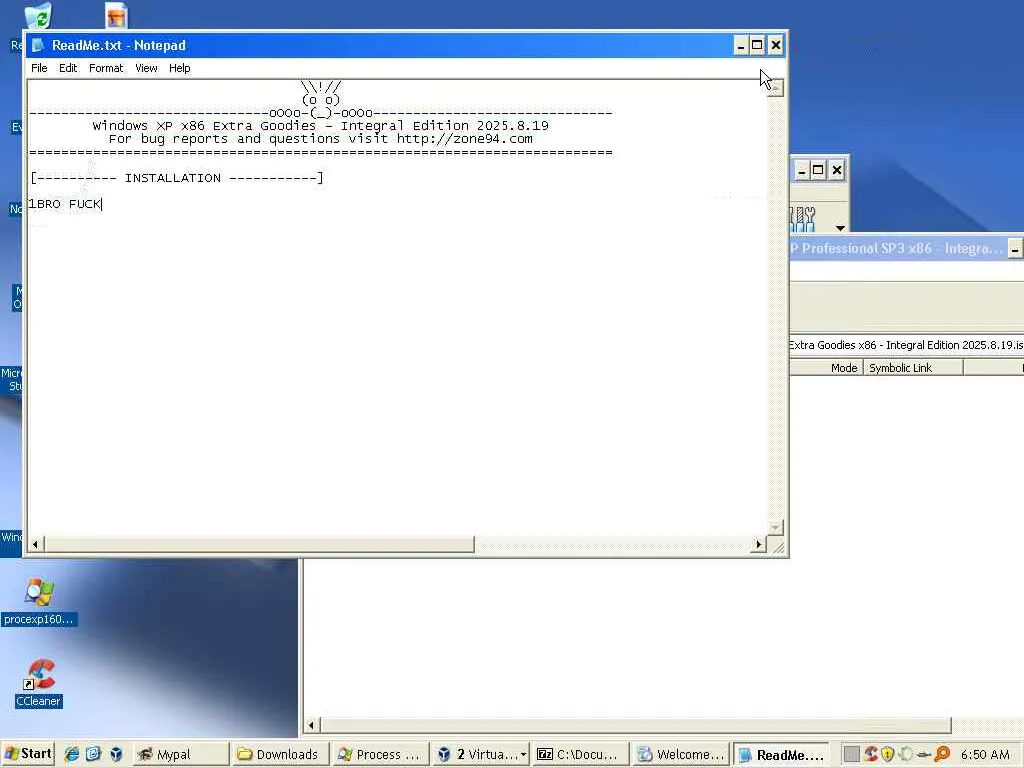Image resolution: width=1024 pixels, height=768 pixels.
Task: Click the tools wrench icon in background window
Action: coord(803,219)
